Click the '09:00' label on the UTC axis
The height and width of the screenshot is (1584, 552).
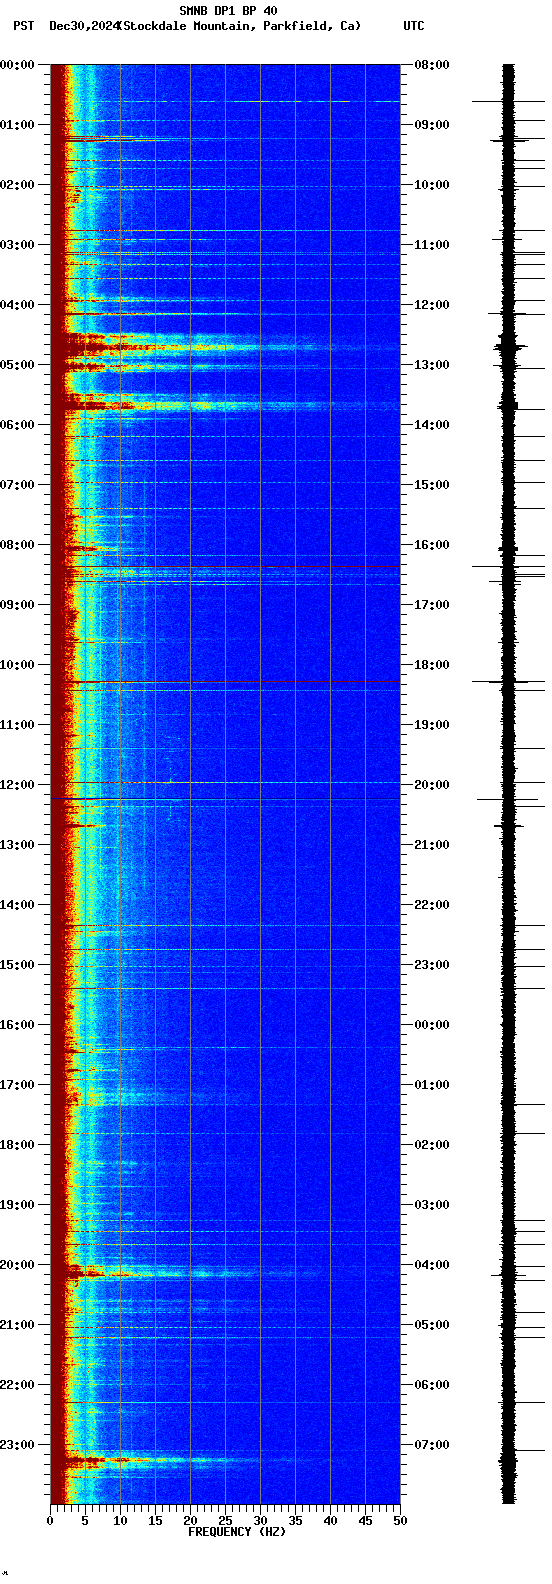[432, 125]
